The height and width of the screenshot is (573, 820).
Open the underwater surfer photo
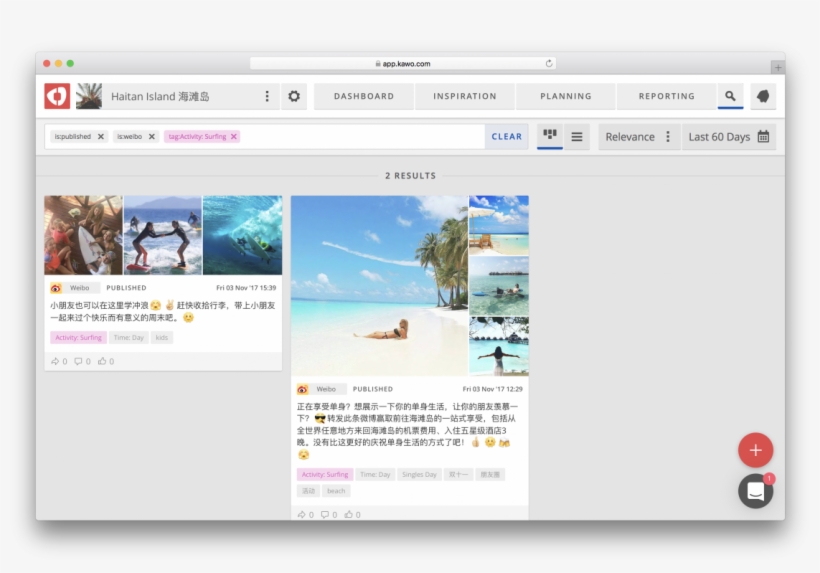pyautogui.click(x=242, y=235)
